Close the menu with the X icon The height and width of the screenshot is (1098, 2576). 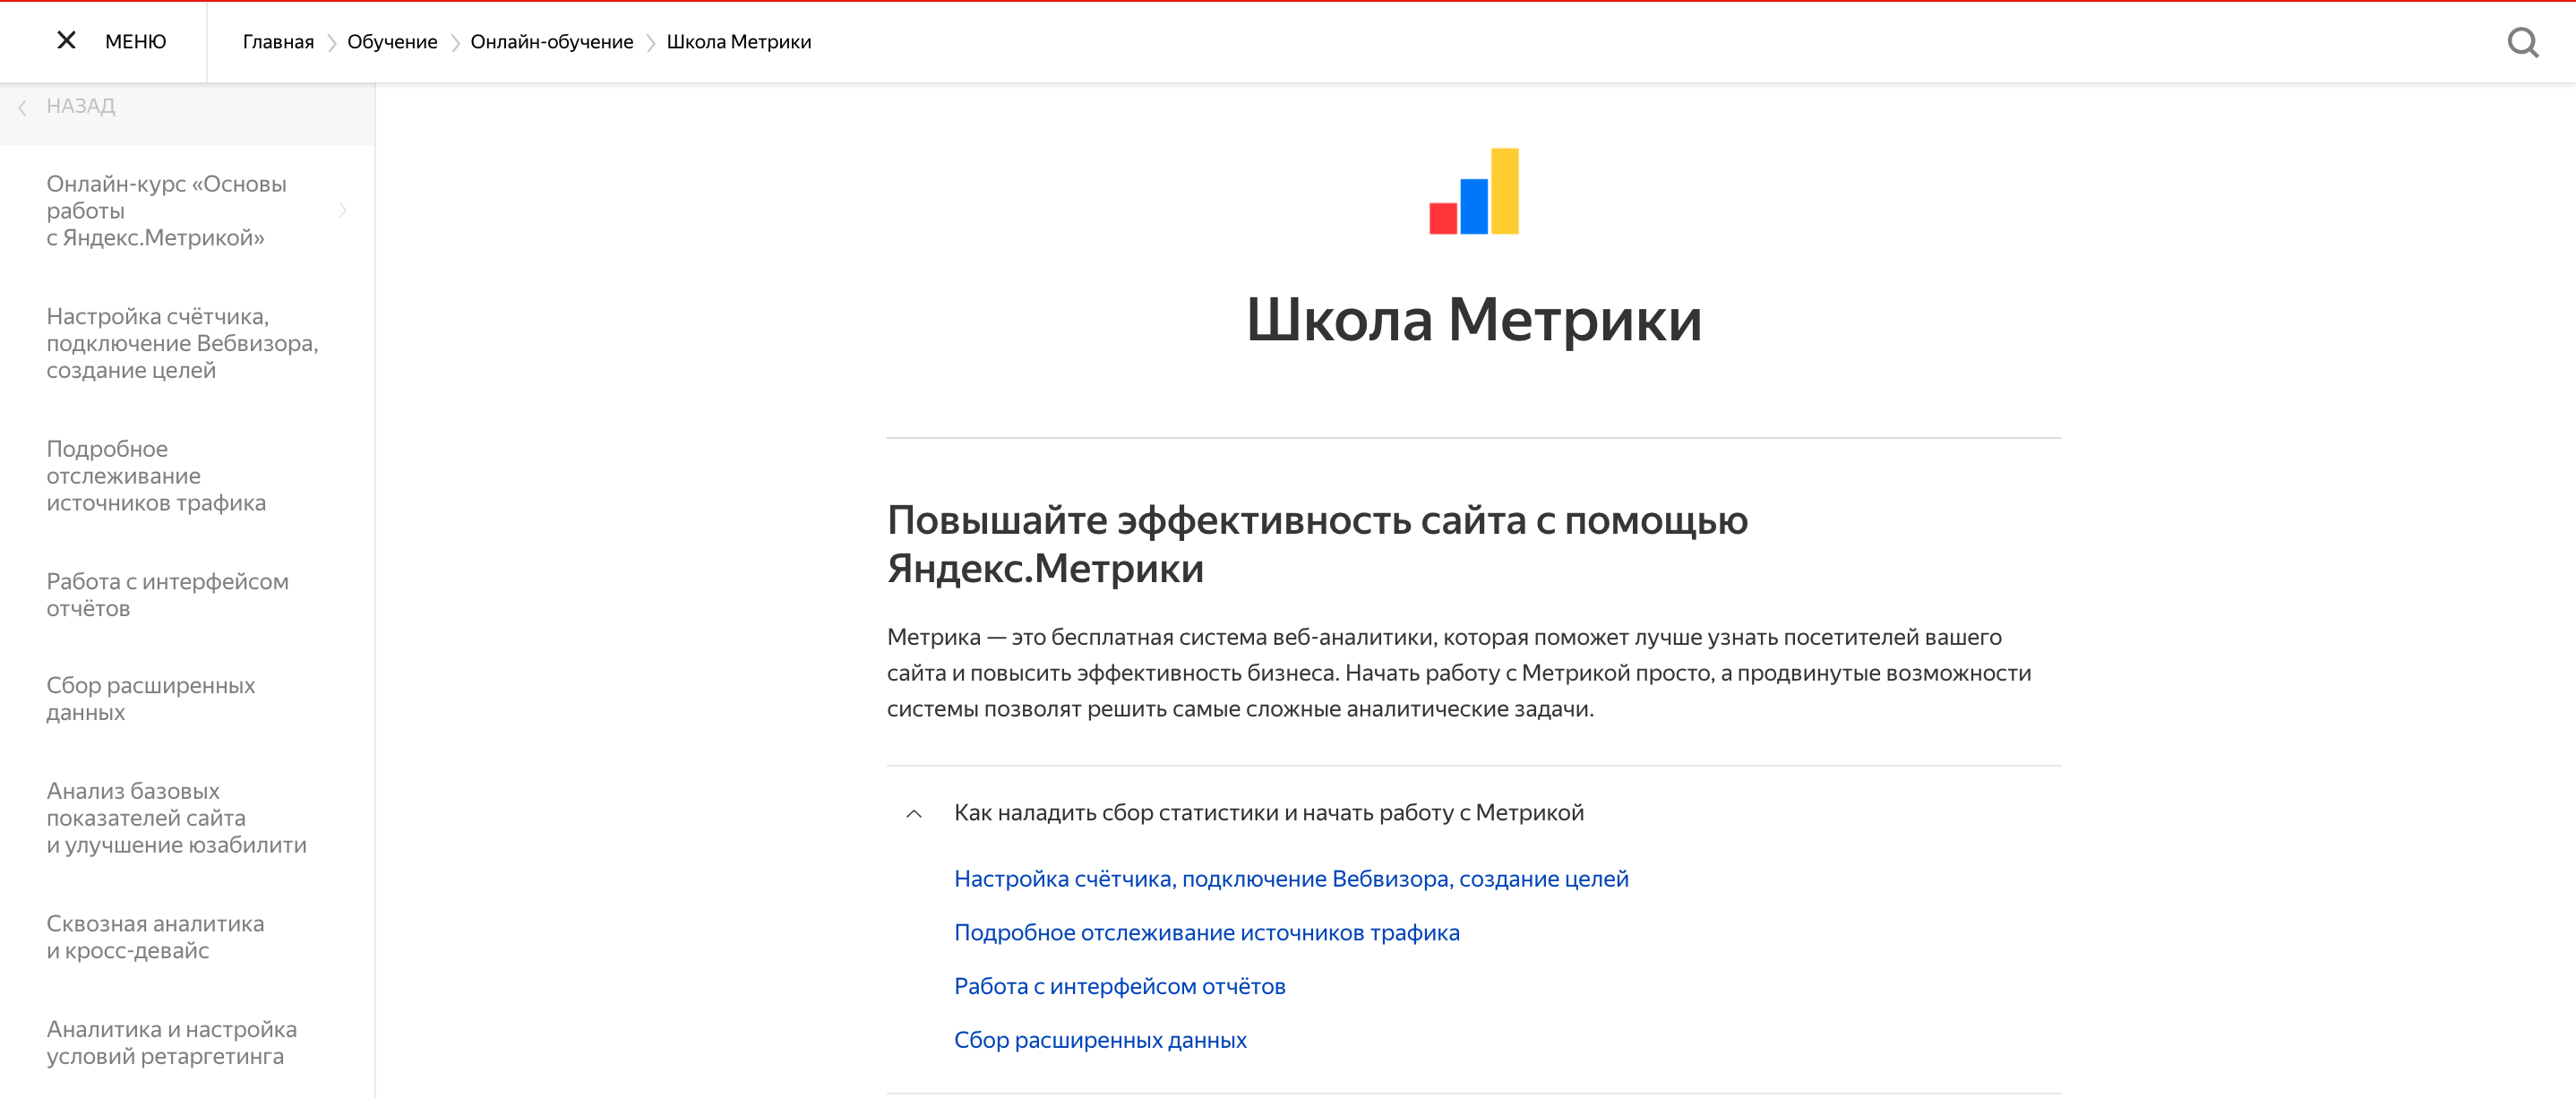[66, 40]
